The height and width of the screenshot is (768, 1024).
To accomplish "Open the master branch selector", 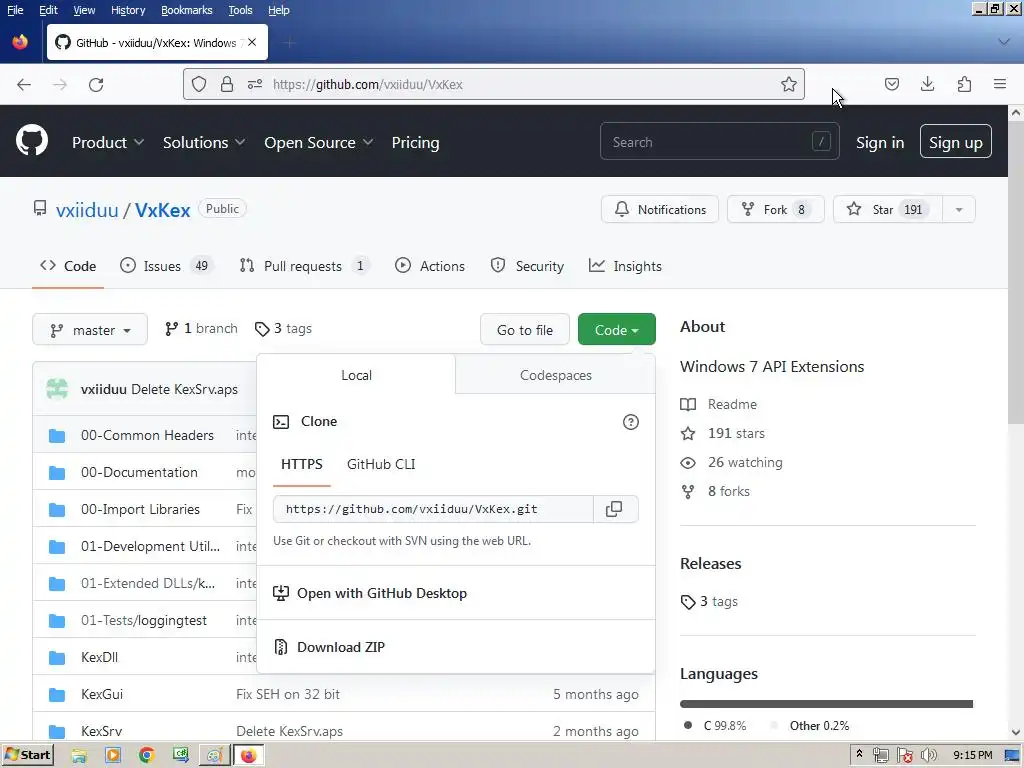I will tap(89, 330).
